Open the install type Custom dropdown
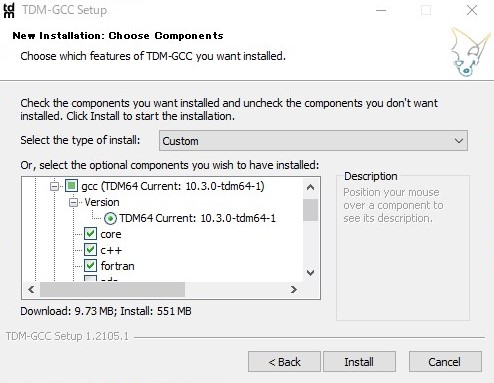 tap(313, 141)
